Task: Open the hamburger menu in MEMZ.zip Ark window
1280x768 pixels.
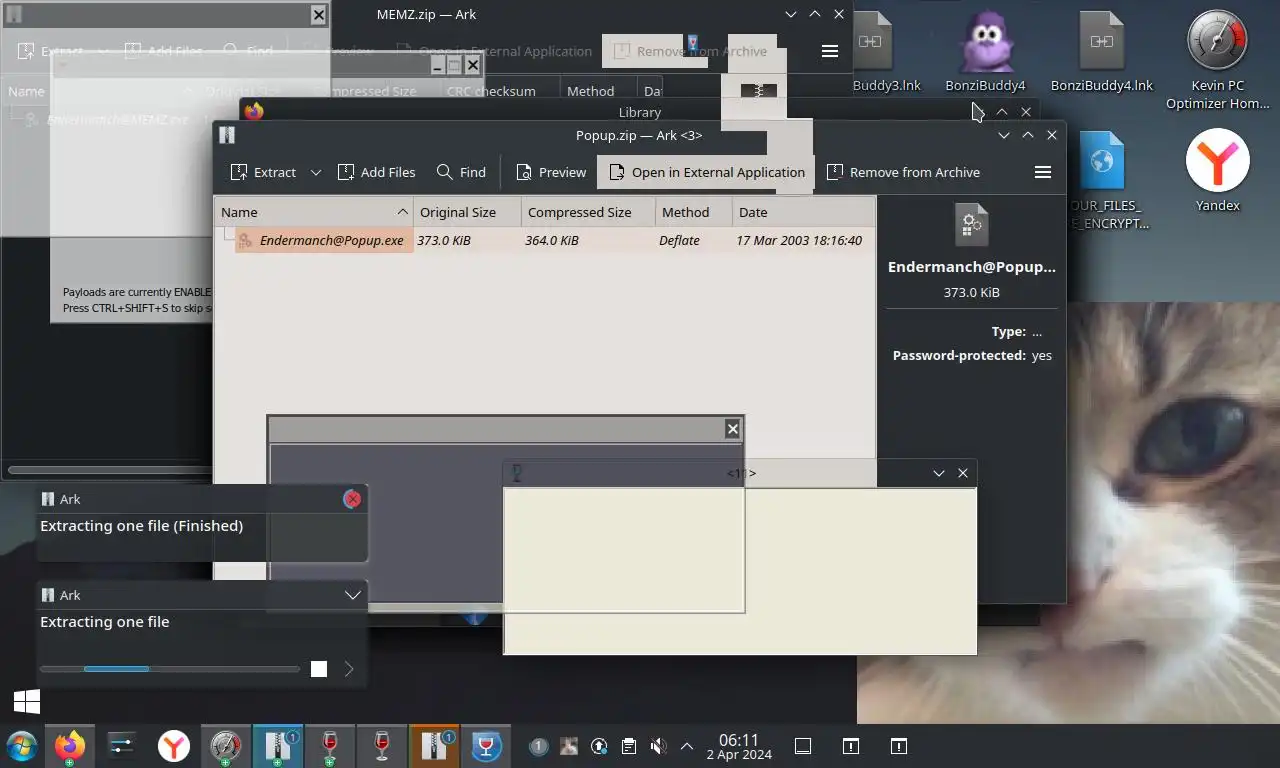Action: point(829,51)
